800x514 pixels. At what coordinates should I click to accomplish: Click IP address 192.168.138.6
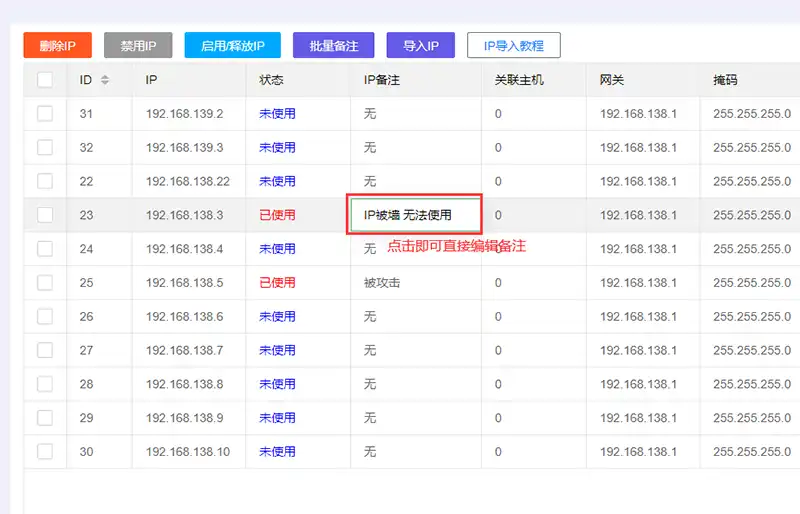pos(185,316)
